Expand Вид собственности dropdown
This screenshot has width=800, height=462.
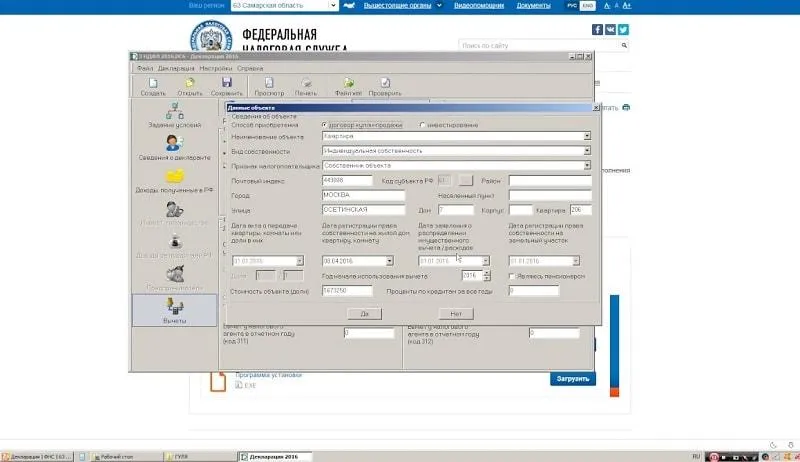[587, 151]
